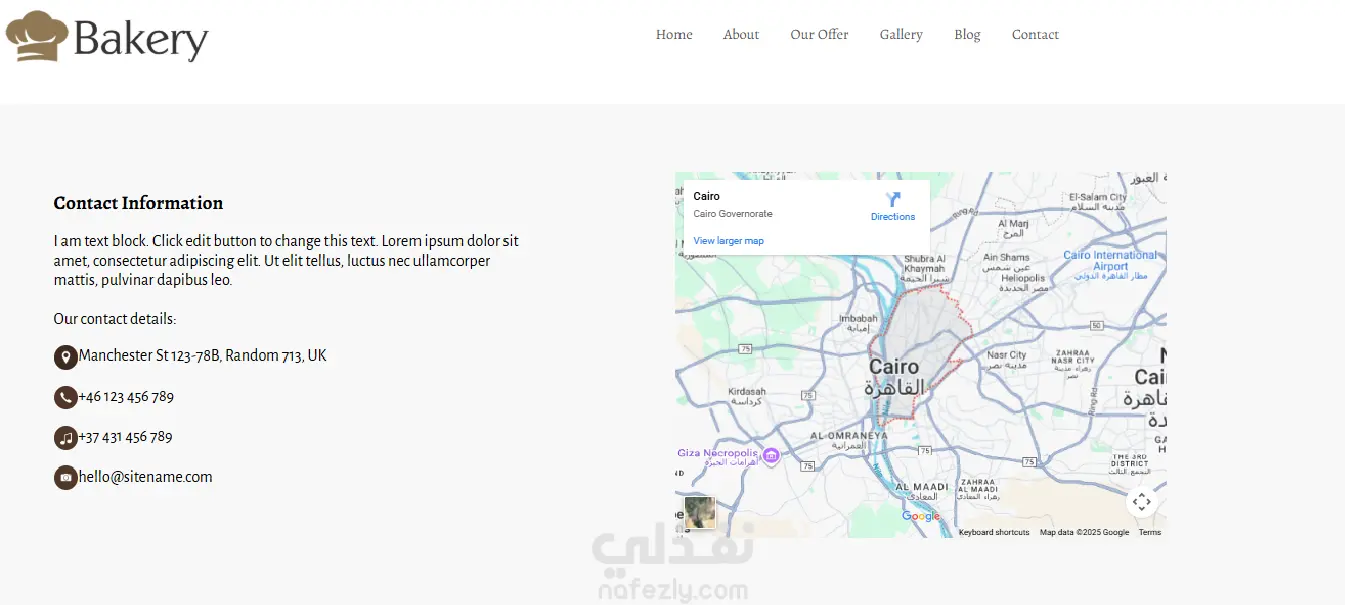This screenshot has height=605, width=1345.
Task: Toggle satellite view thumbnail on the map
Action: point(700,512)
